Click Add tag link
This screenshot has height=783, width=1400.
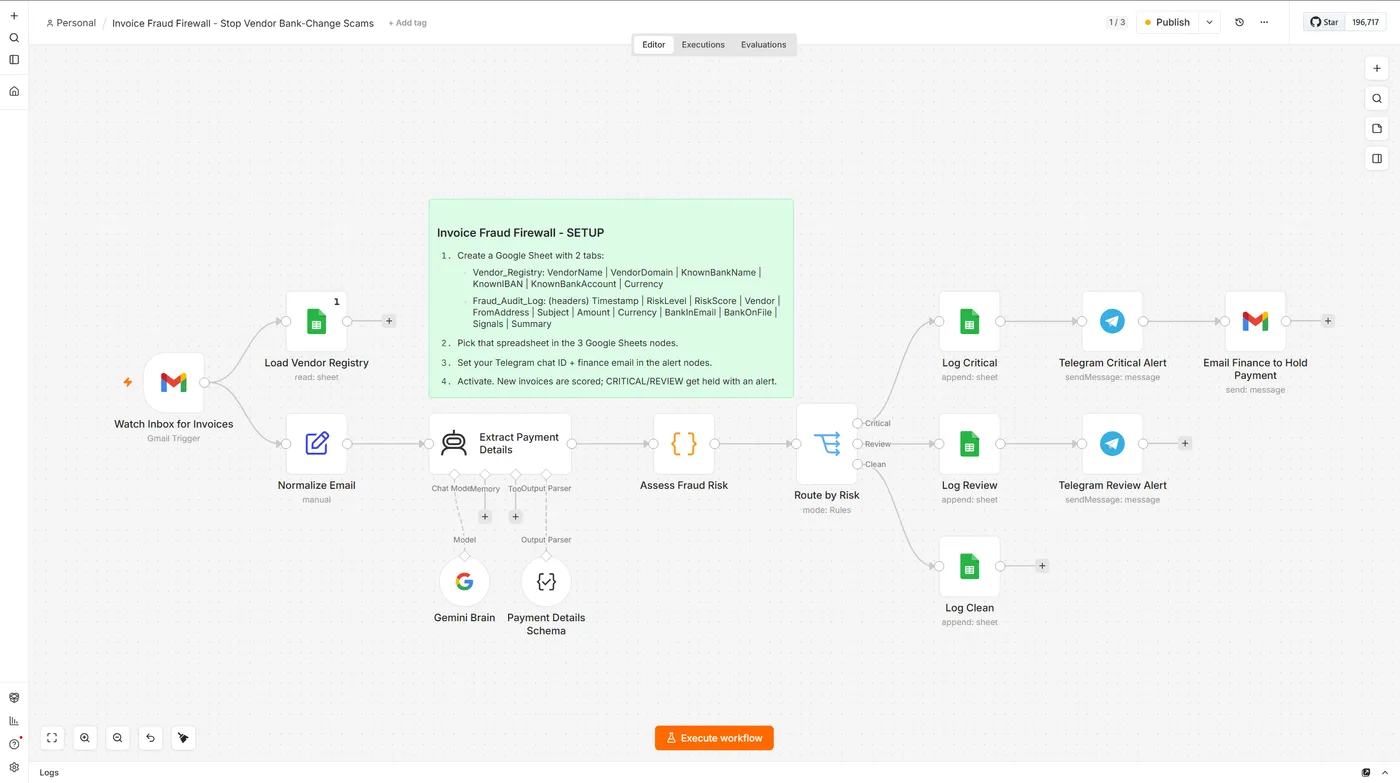[407, 23]
